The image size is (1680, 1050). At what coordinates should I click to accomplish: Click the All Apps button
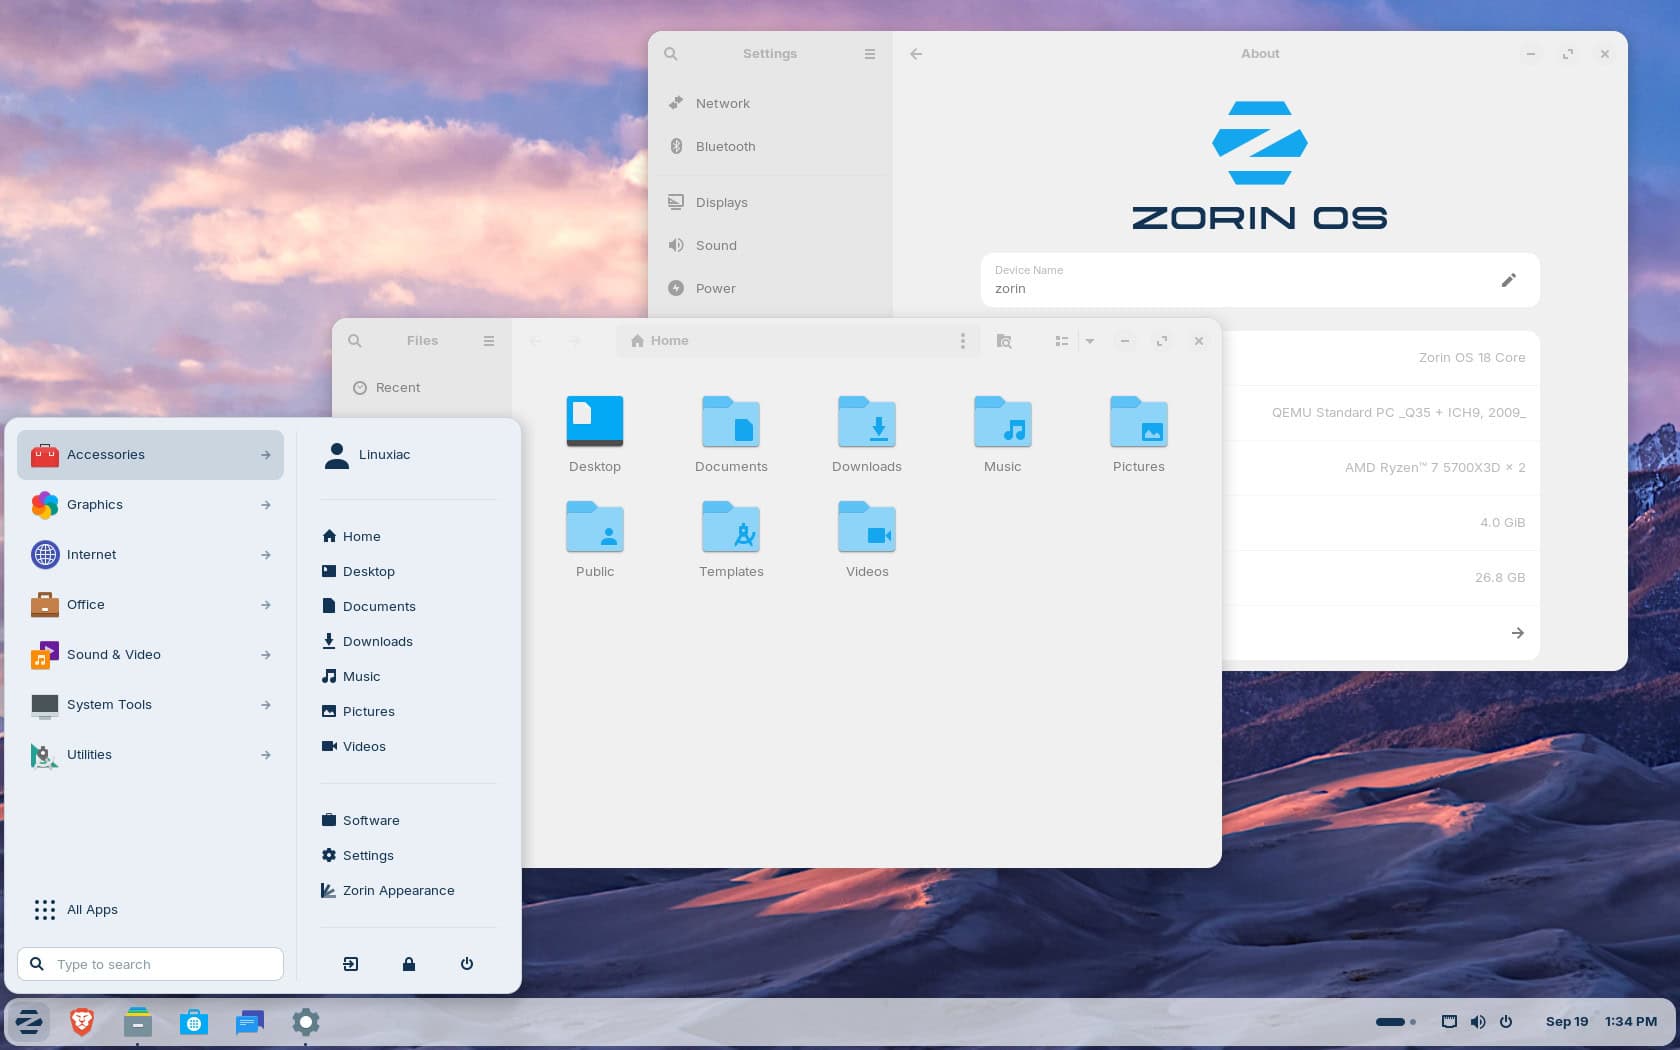(92, 910)
